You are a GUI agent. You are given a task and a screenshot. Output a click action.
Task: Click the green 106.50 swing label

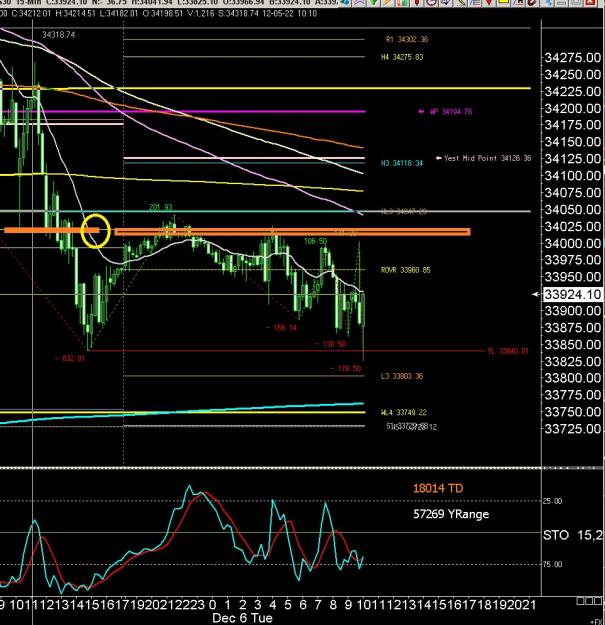point(315,241)
